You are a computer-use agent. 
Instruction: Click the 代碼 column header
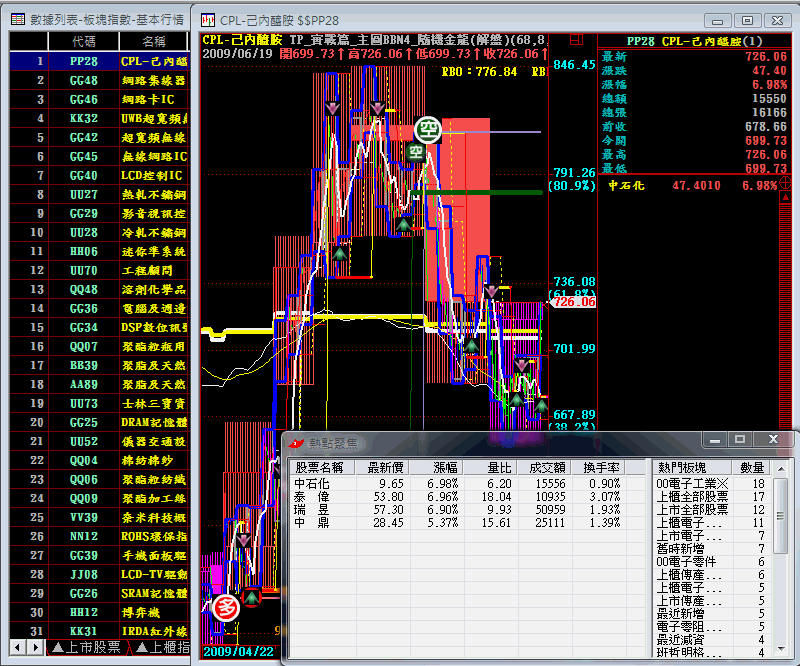pos(84,41)
